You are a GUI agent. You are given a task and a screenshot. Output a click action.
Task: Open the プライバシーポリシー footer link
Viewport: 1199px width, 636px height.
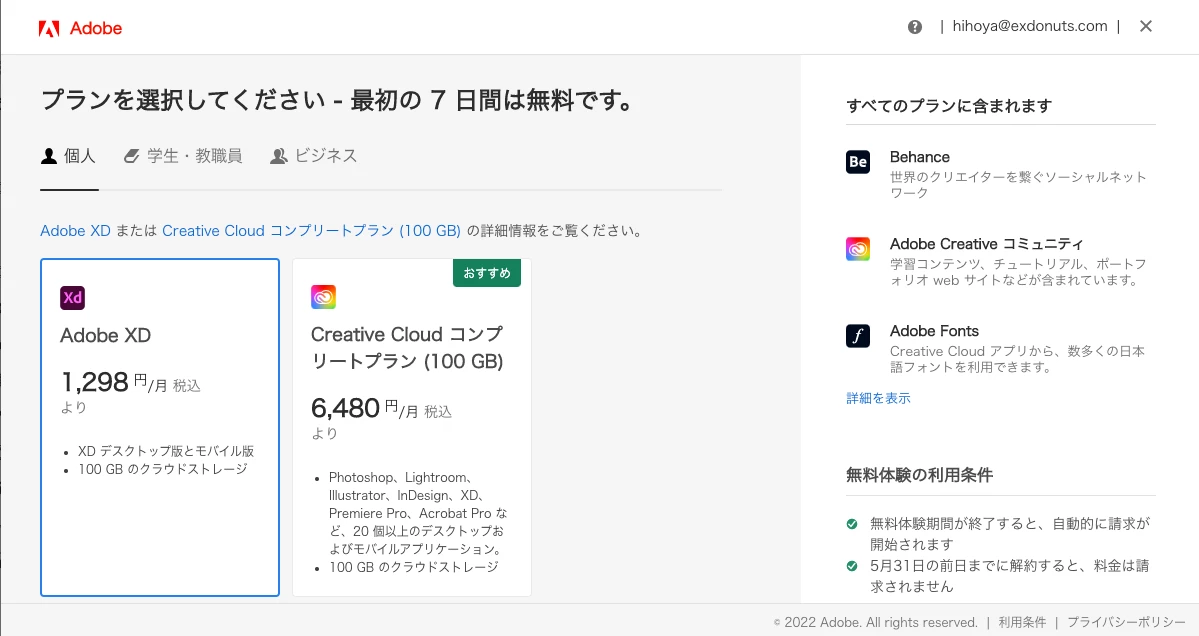1126,622
